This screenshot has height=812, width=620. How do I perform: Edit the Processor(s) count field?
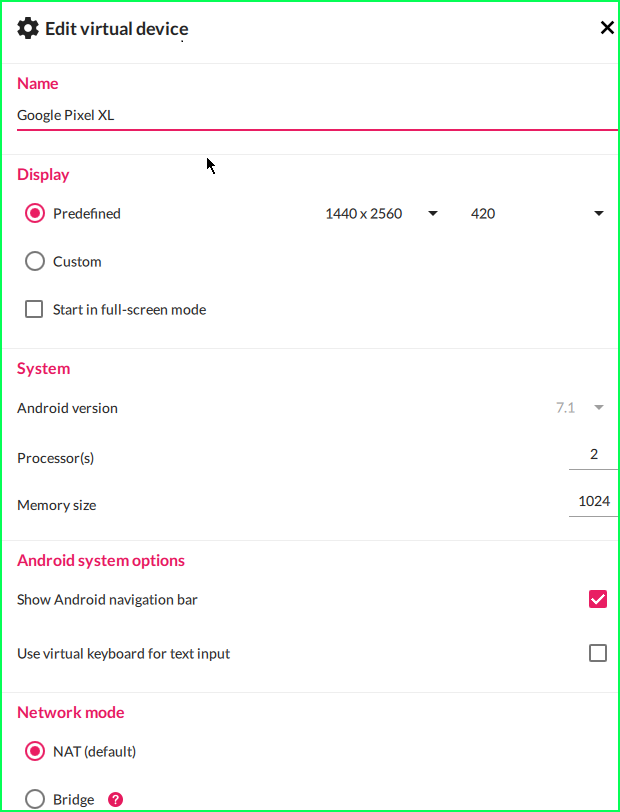click(593, 455)
